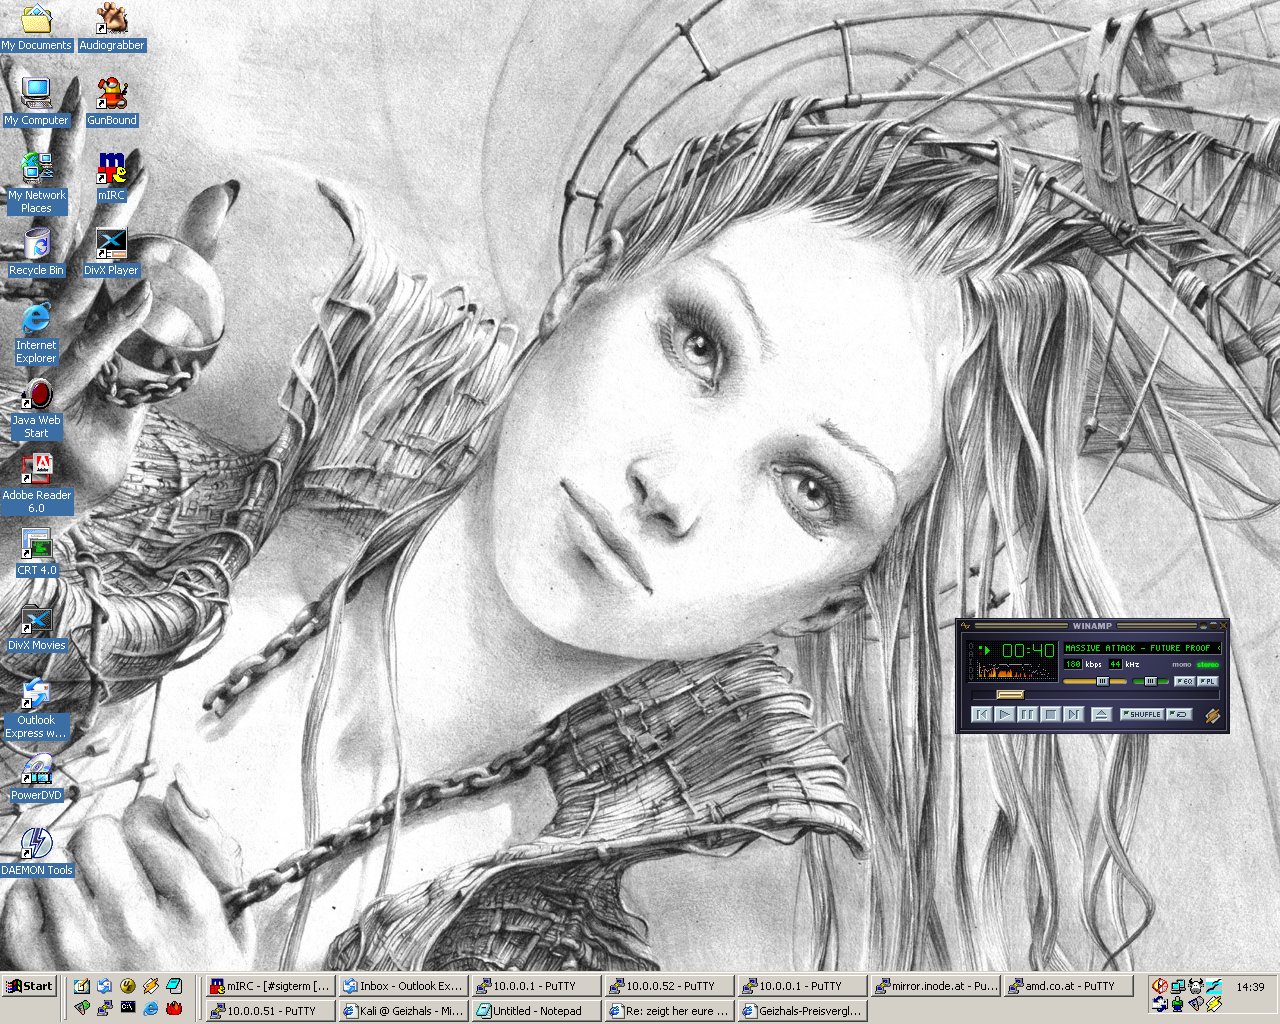Stop playback in Winamp
Screen dimensions: 1280x1024
click(x=1051, y=715)
